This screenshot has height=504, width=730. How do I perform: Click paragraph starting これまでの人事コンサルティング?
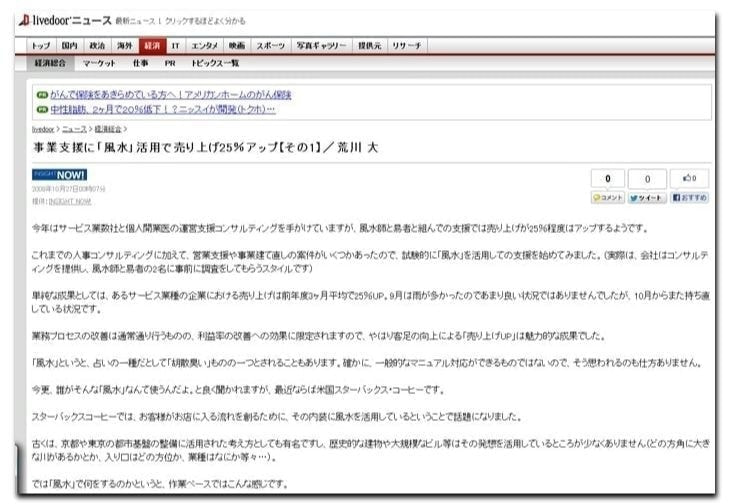pyautogui.click(x=370, y=262)
